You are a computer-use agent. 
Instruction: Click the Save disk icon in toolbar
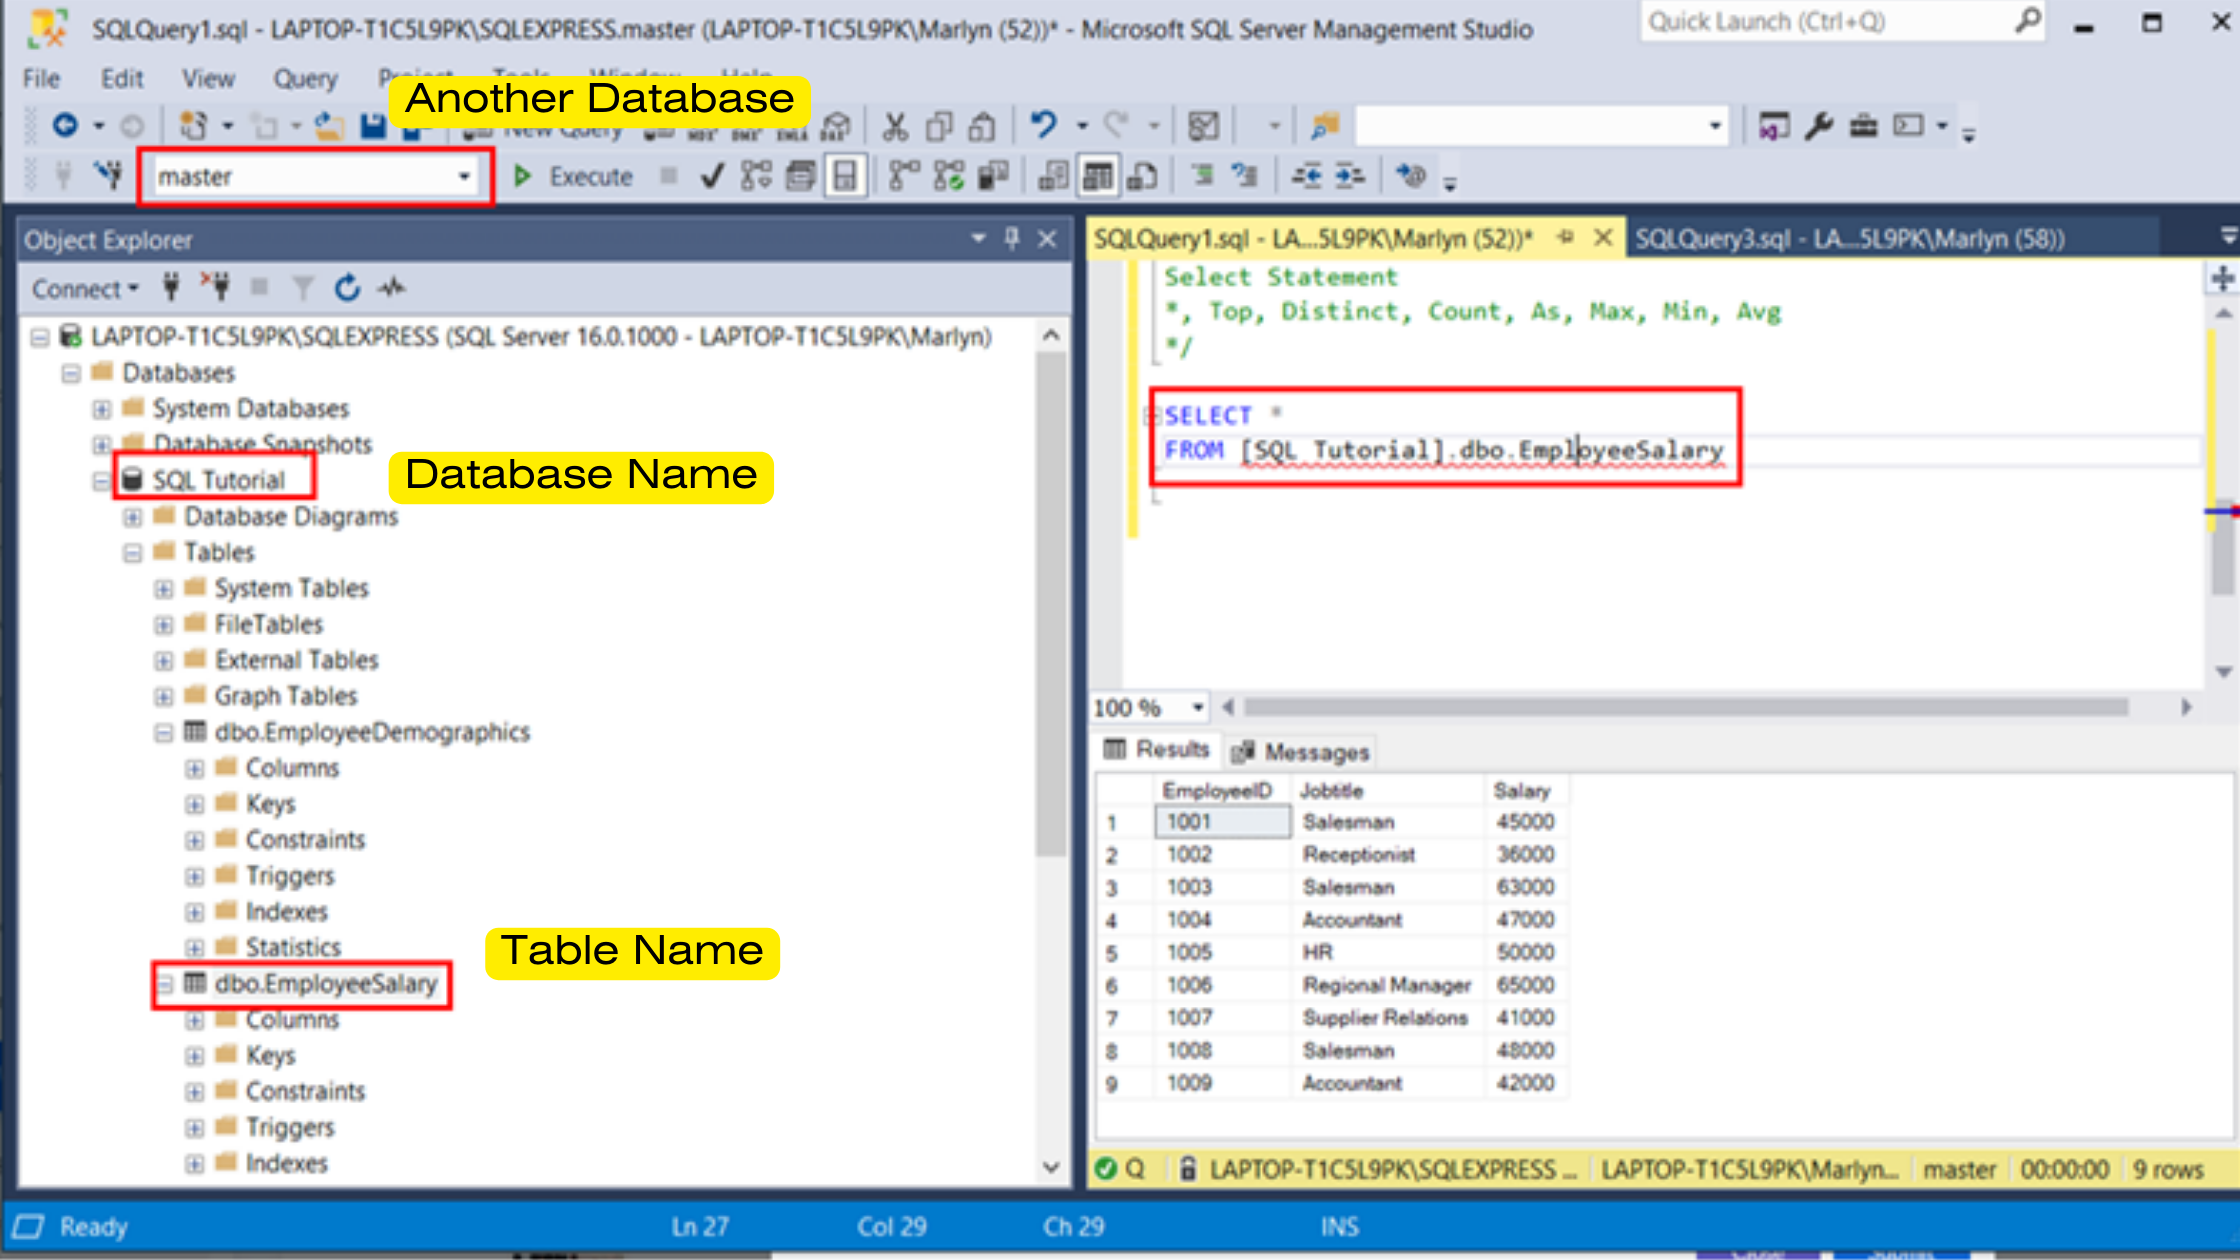[373, 126]
